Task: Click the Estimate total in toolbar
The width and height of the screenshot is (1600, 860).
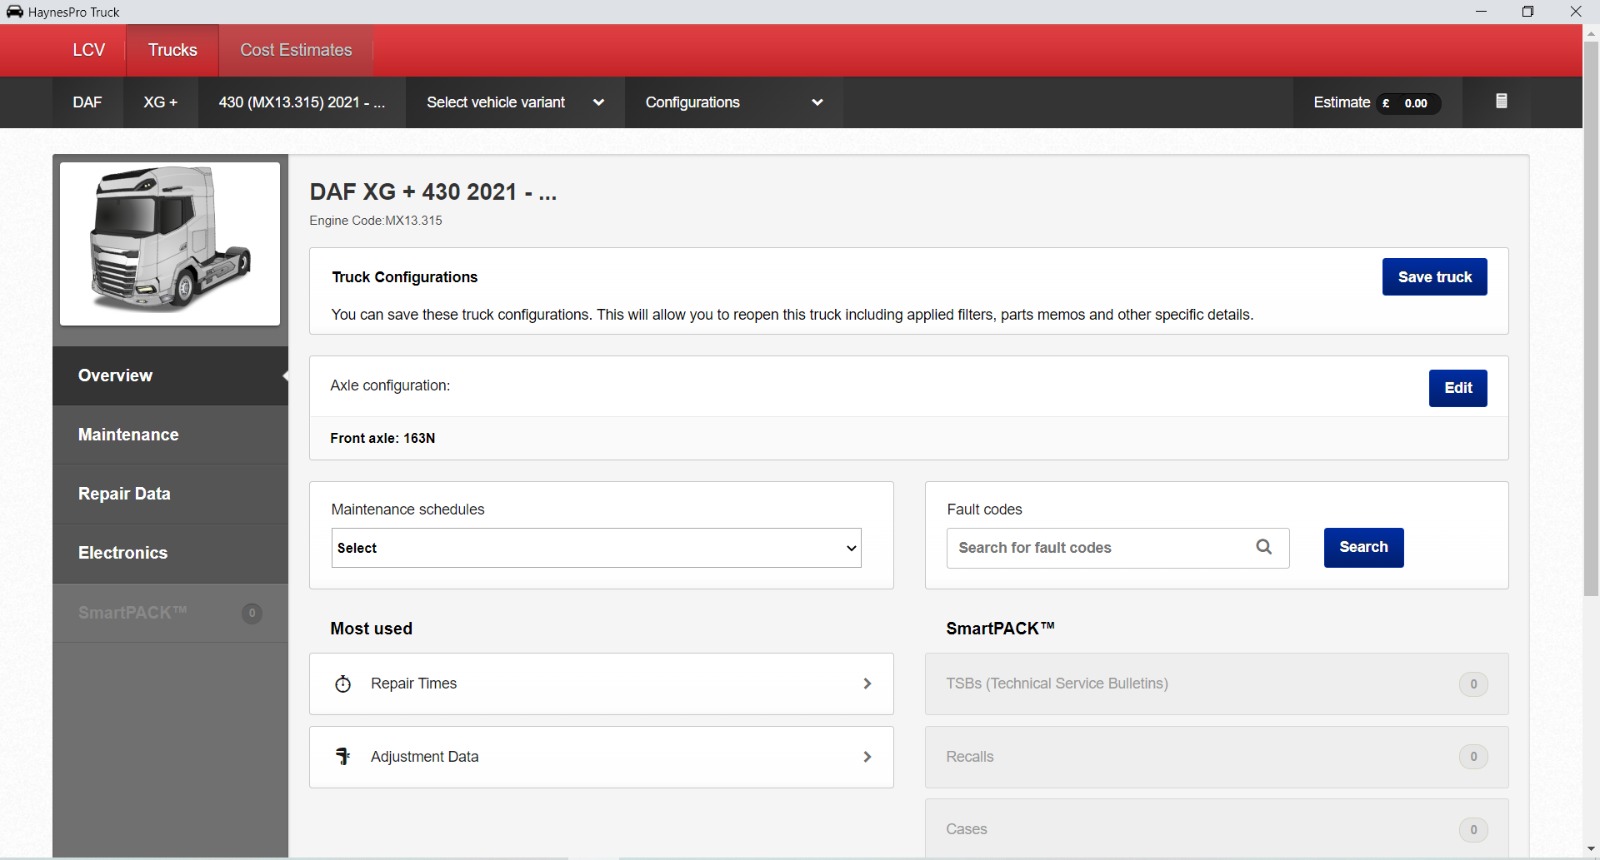Action: point(1377,102)
